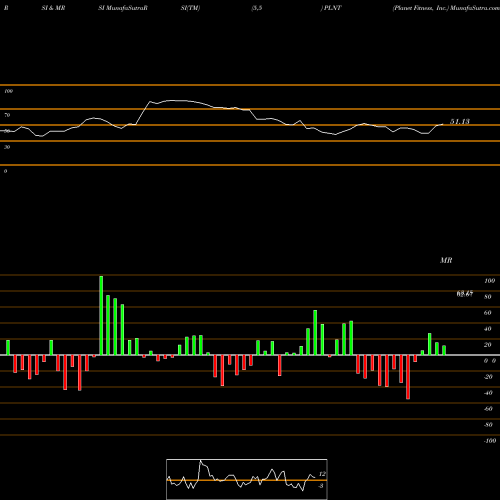
Task: Click the last green bar in MR histogram
Action: click(444, 350)
